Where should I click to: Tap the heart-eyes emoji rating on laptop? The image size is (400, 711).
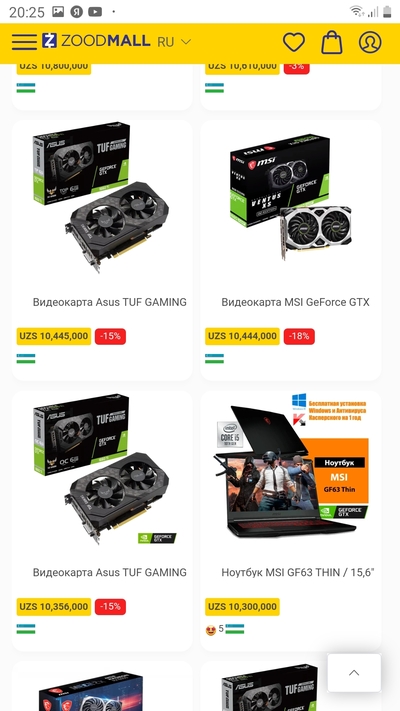coord(210,630)
